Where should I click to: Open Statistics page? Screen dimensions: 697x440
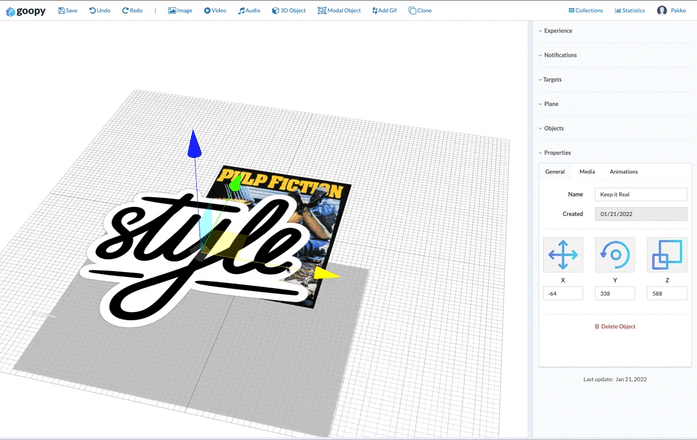[x=629, y=10]
